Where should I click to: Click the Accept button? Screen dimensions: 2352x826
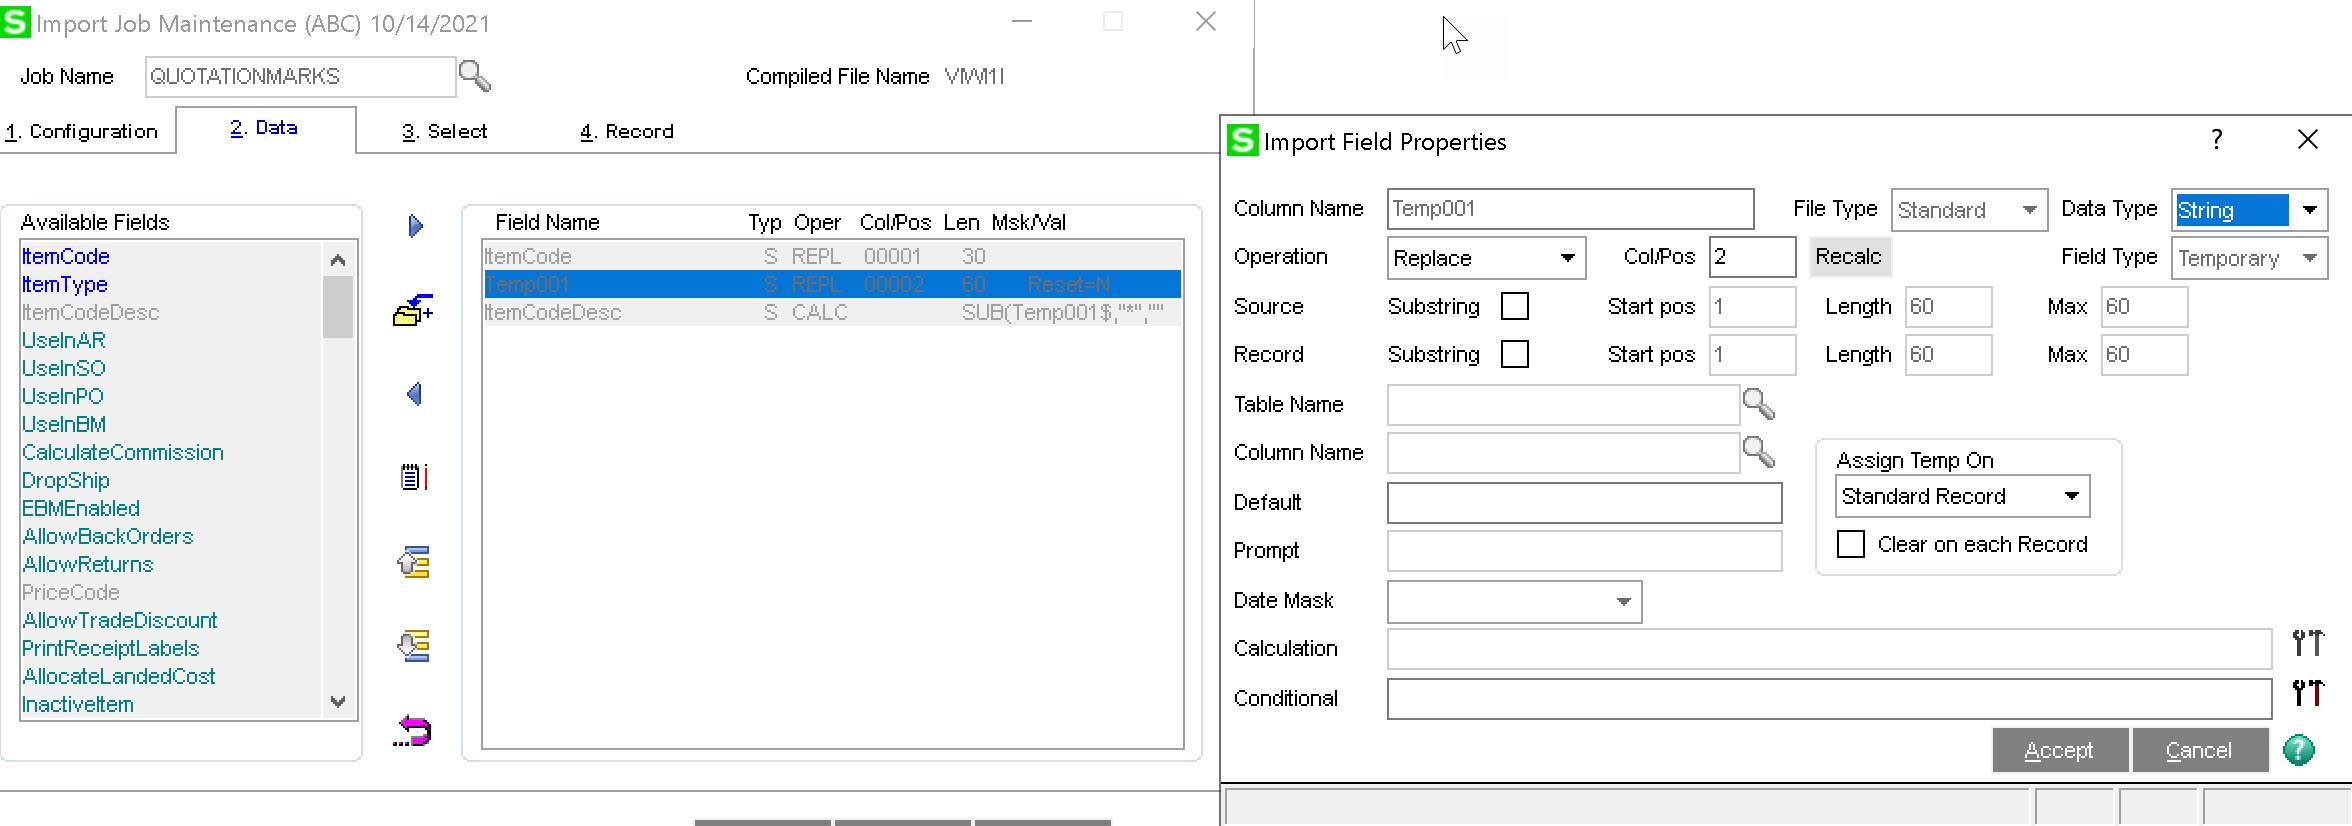[x=2059, y=750]
